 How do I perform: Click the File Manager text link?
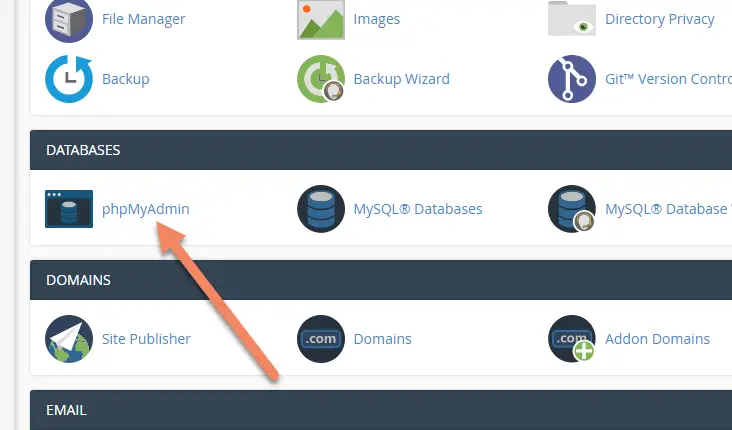143,19
